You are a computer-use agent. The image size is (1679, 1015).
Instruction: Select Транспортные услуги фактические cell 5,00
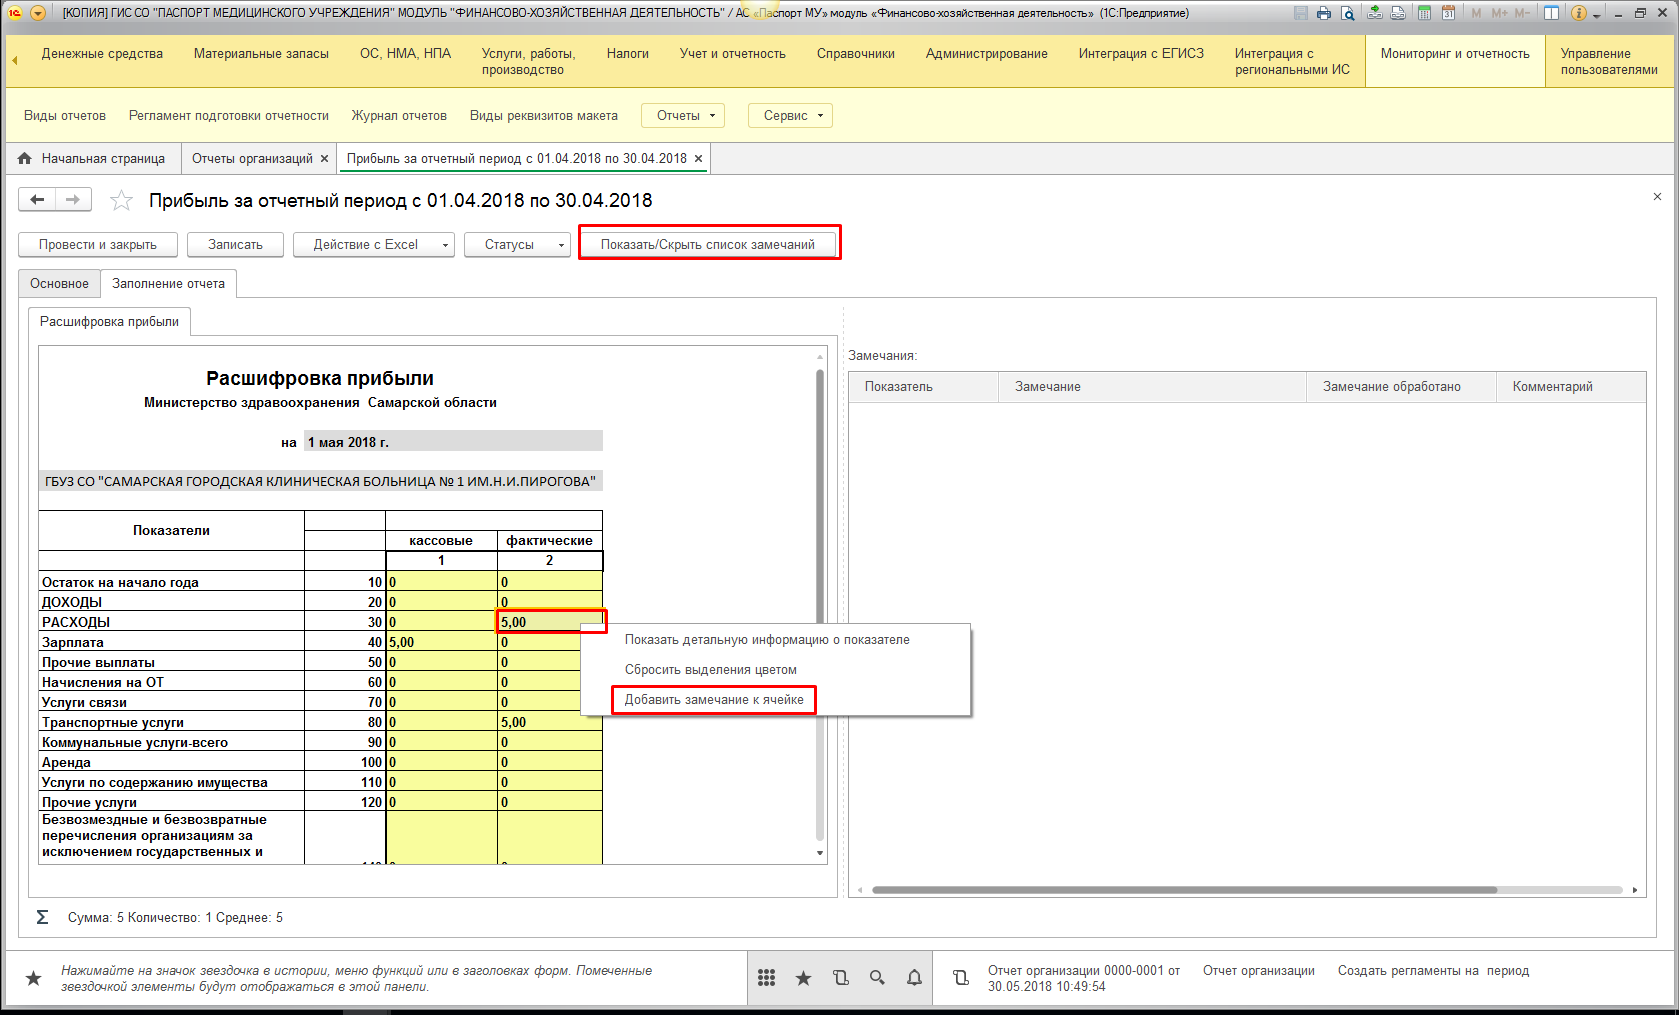(x=549, y=722)
